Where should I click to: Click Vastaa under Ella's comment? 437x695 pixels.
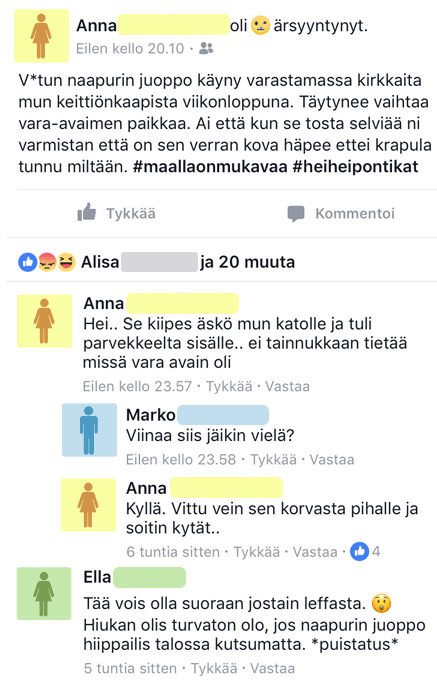tap(272, 668)
